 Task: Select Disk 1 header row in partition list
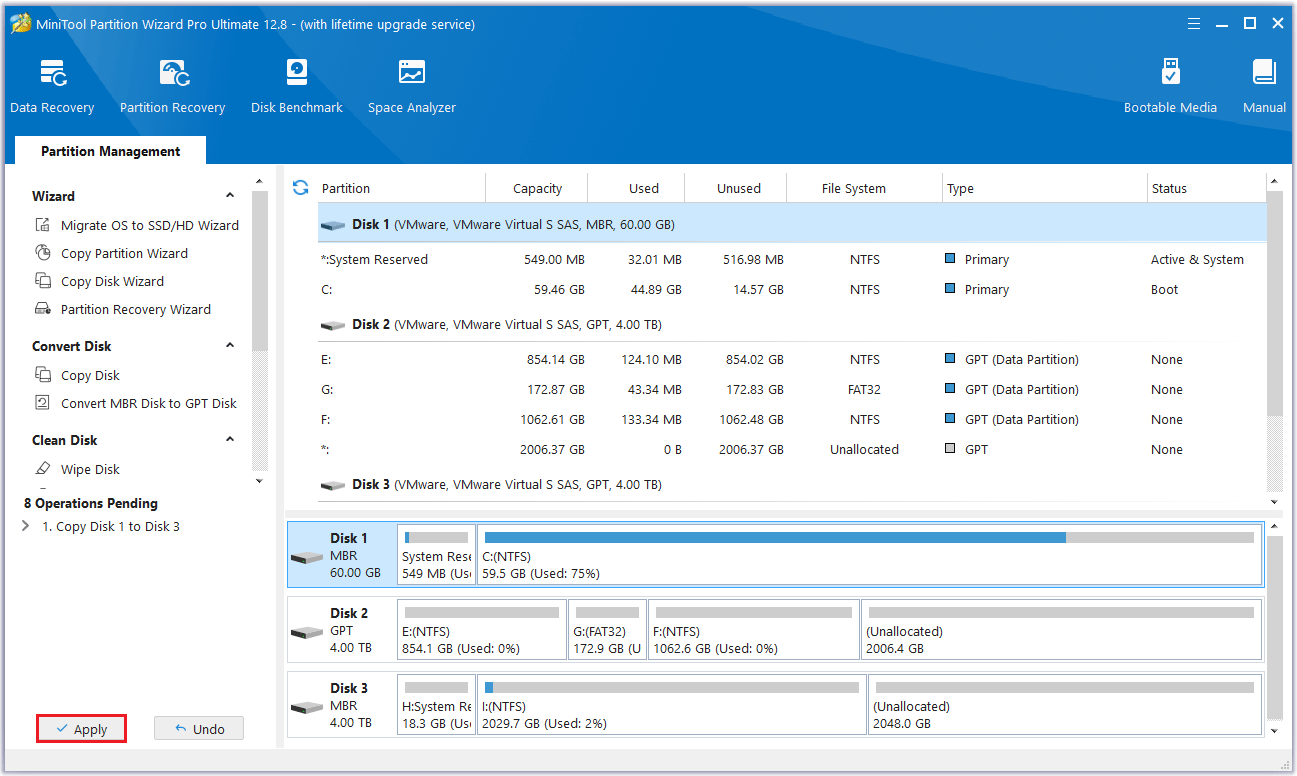[792, 225]
